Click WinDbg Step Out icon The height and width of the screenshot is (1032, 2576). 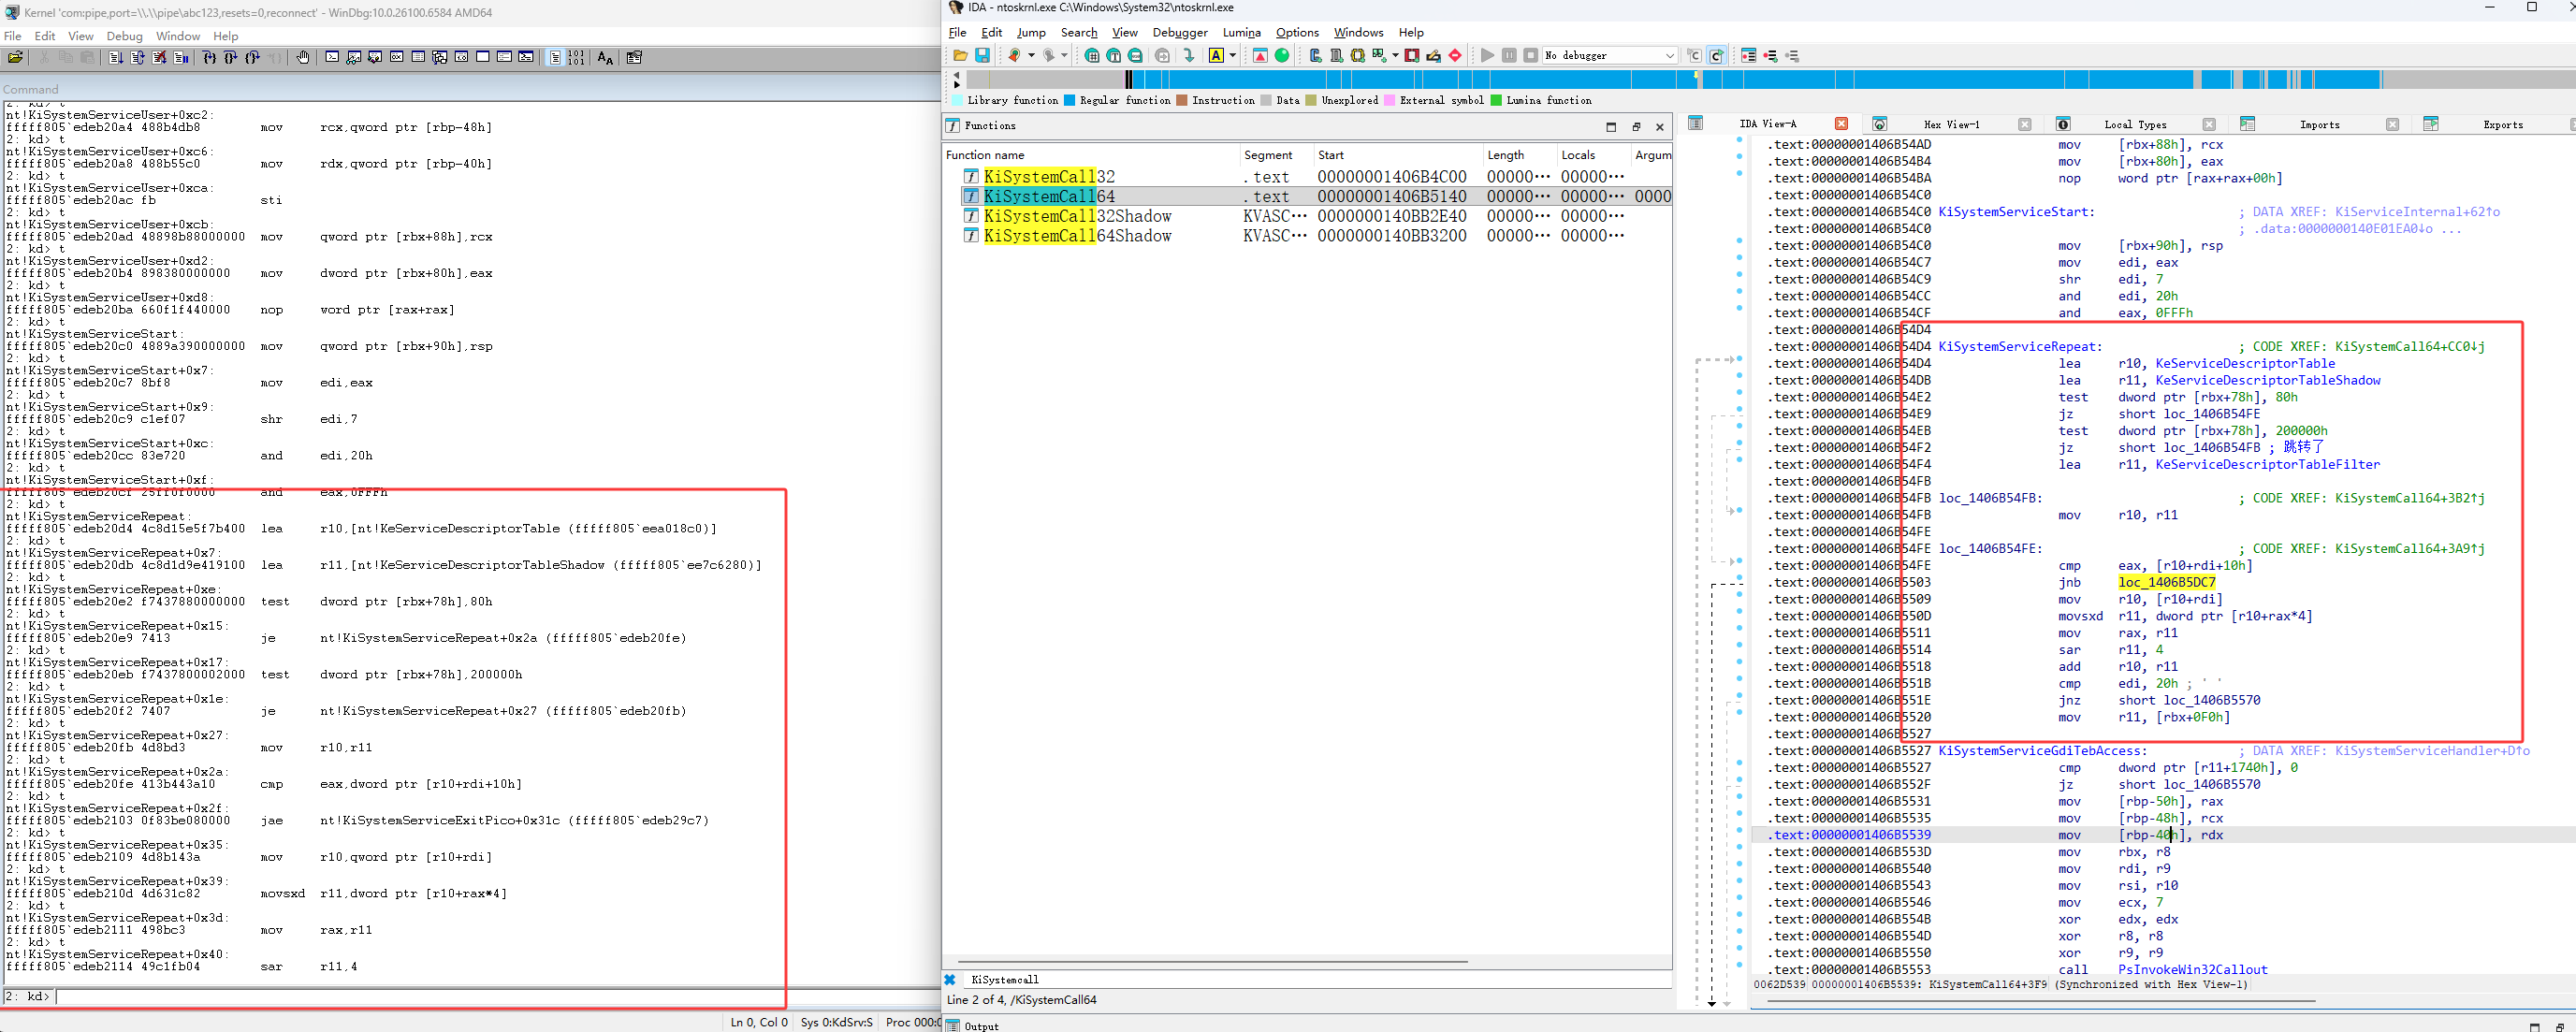click(252, 57)
